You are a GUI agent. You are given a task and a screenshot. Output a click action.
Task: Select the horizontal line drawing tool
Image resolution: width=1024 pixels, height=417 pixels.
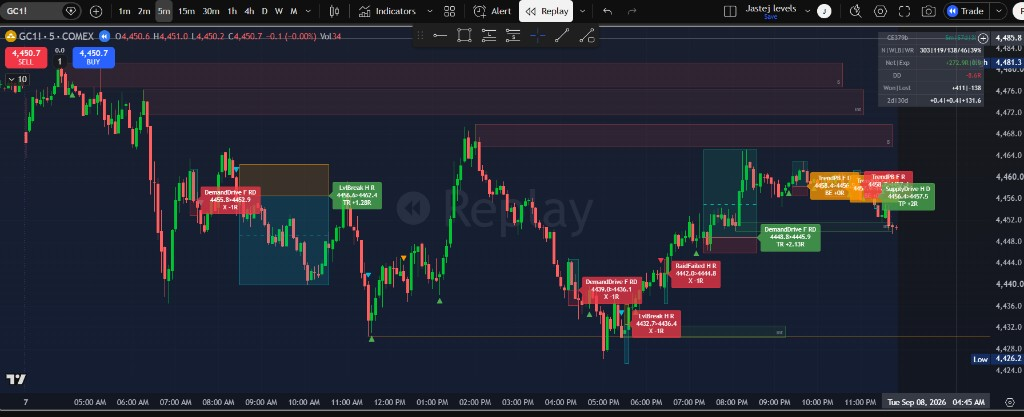(440, 35)
